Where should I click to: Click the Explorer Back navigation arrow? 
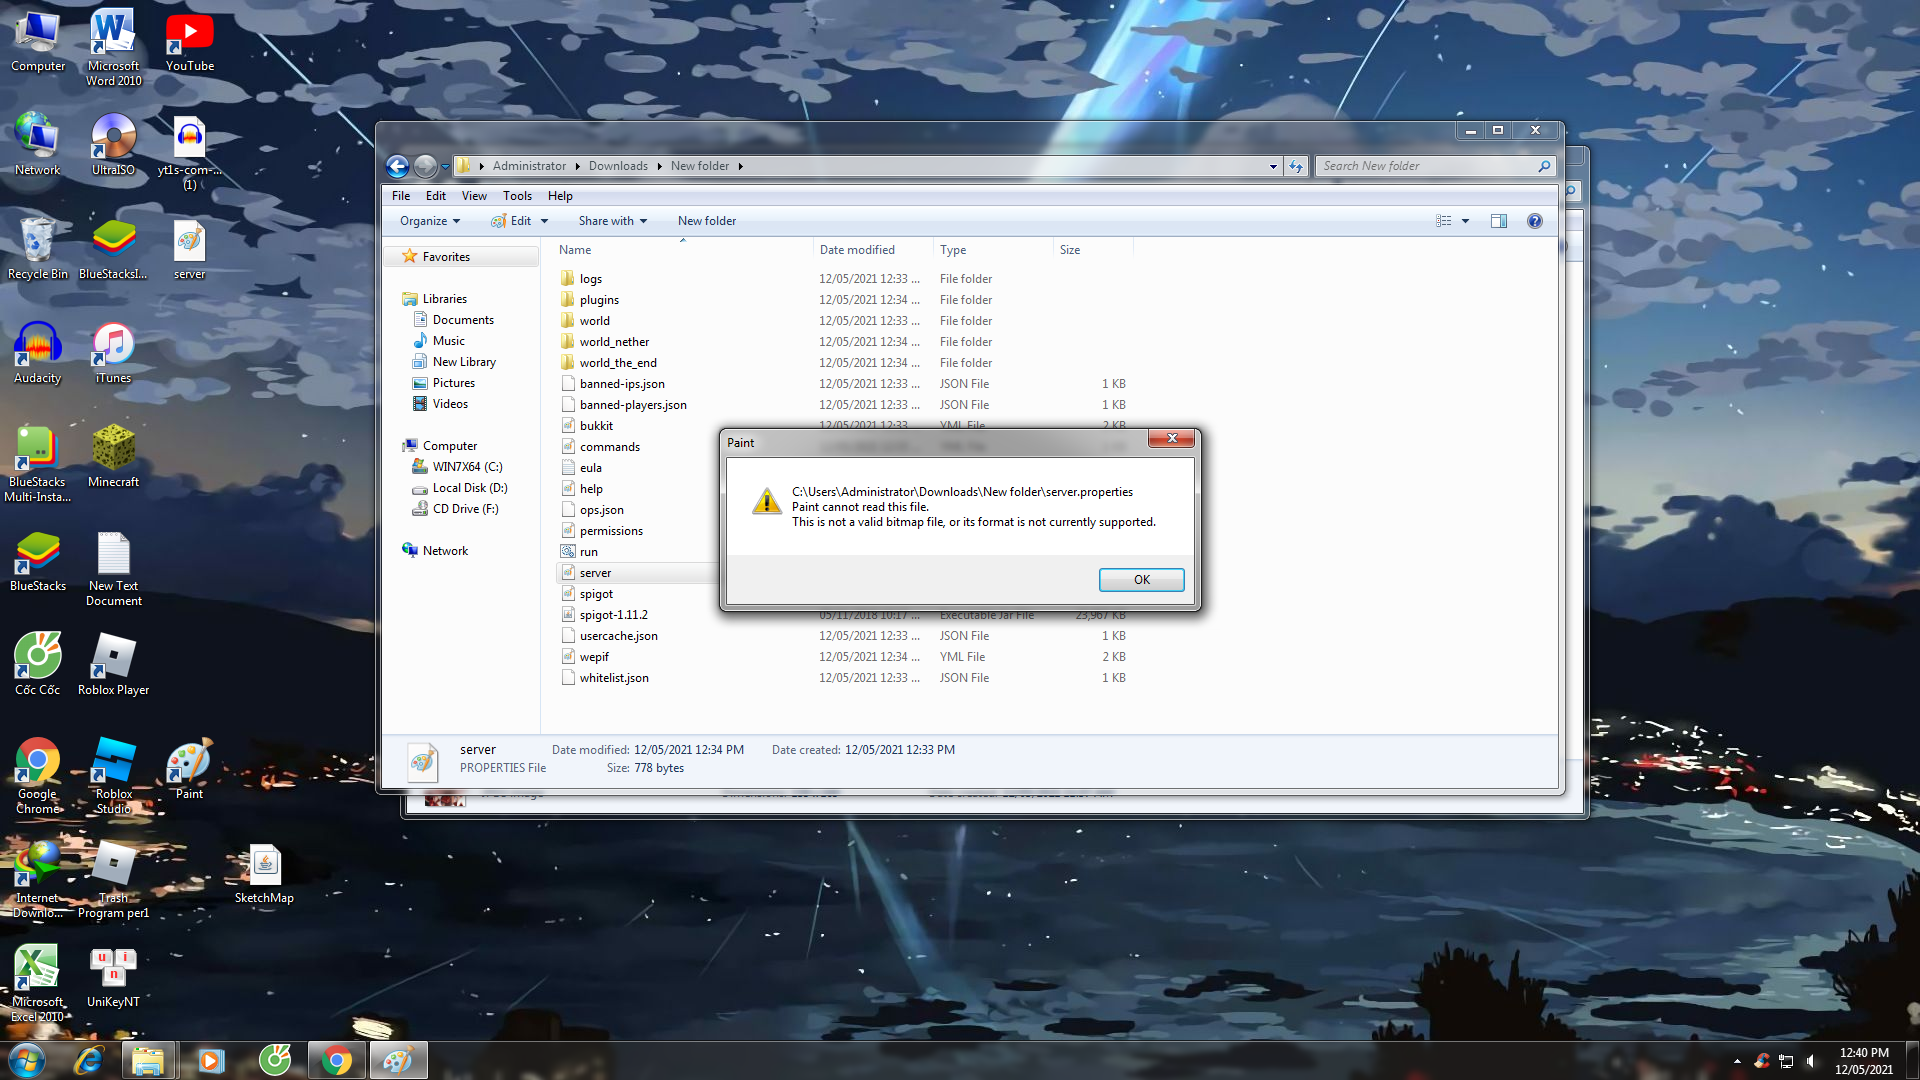point(397,166)
